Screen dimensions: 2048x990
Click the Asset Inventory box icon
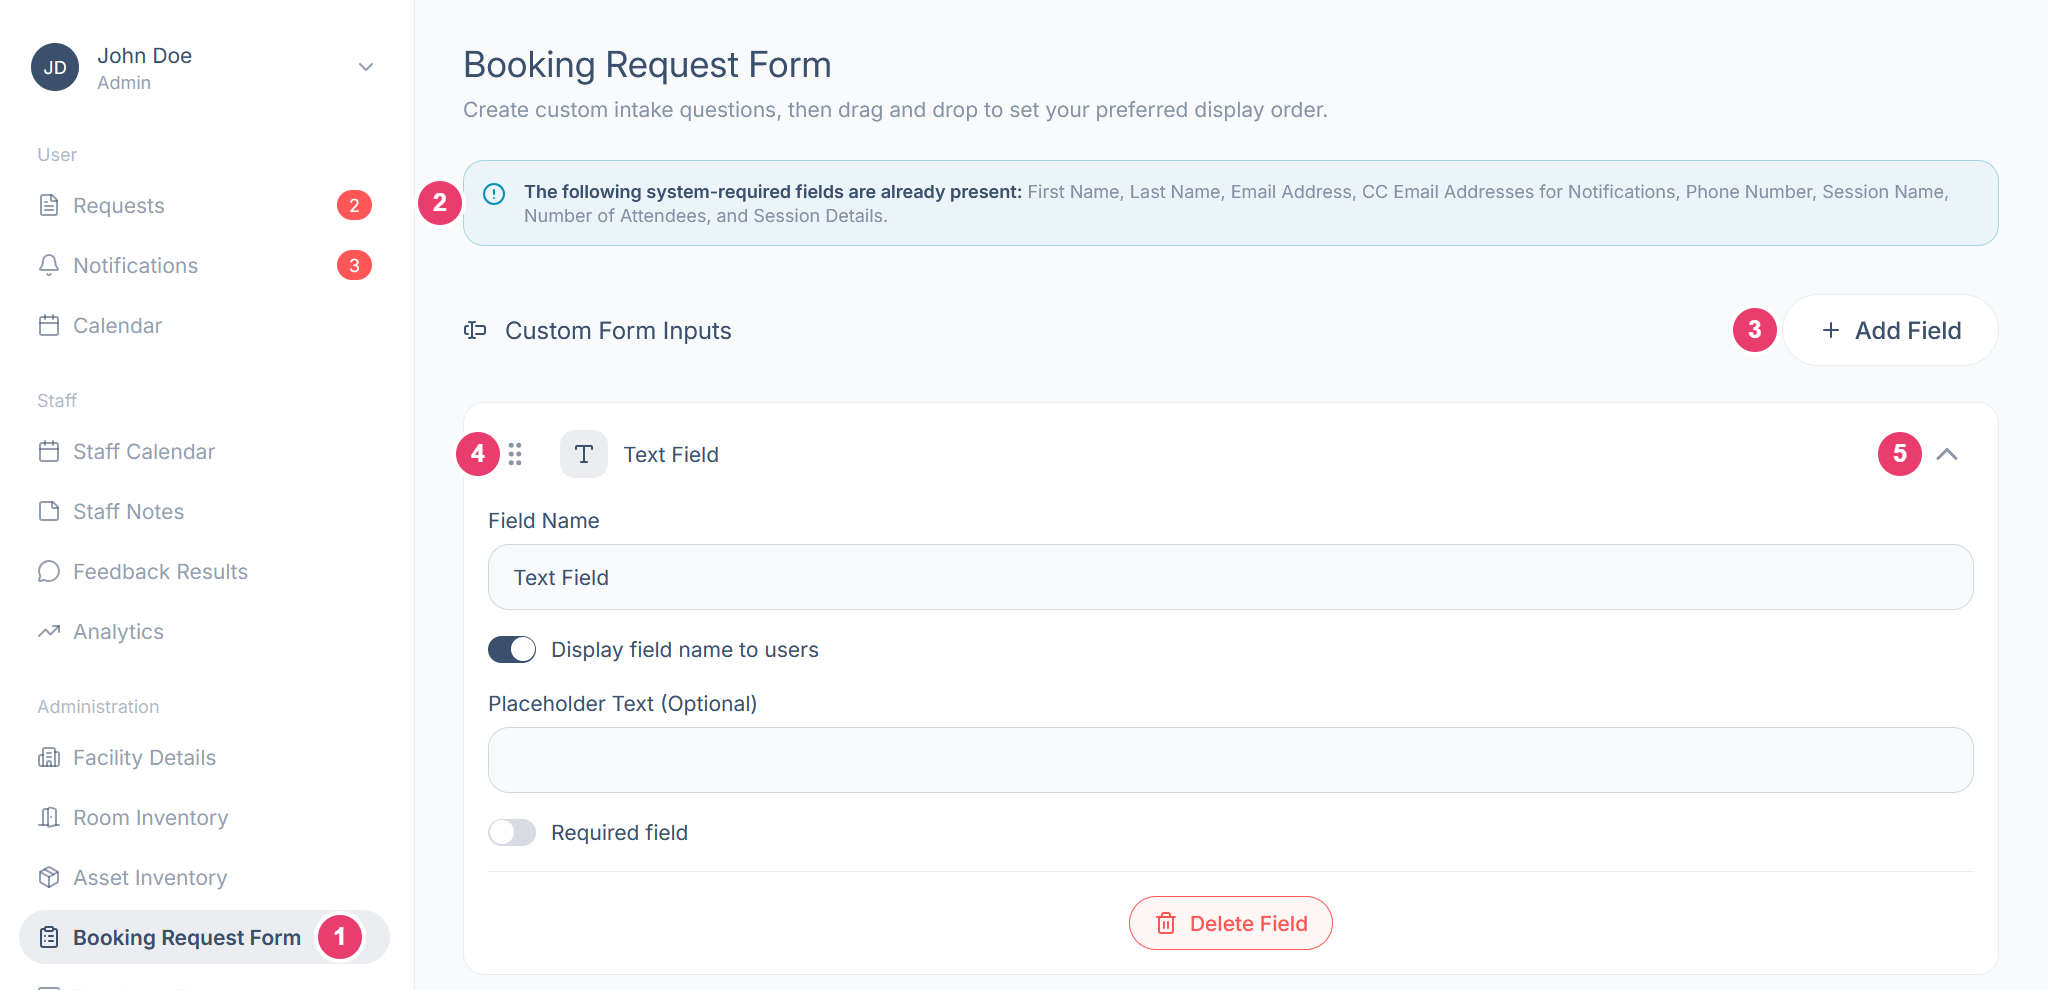point(49,877)
